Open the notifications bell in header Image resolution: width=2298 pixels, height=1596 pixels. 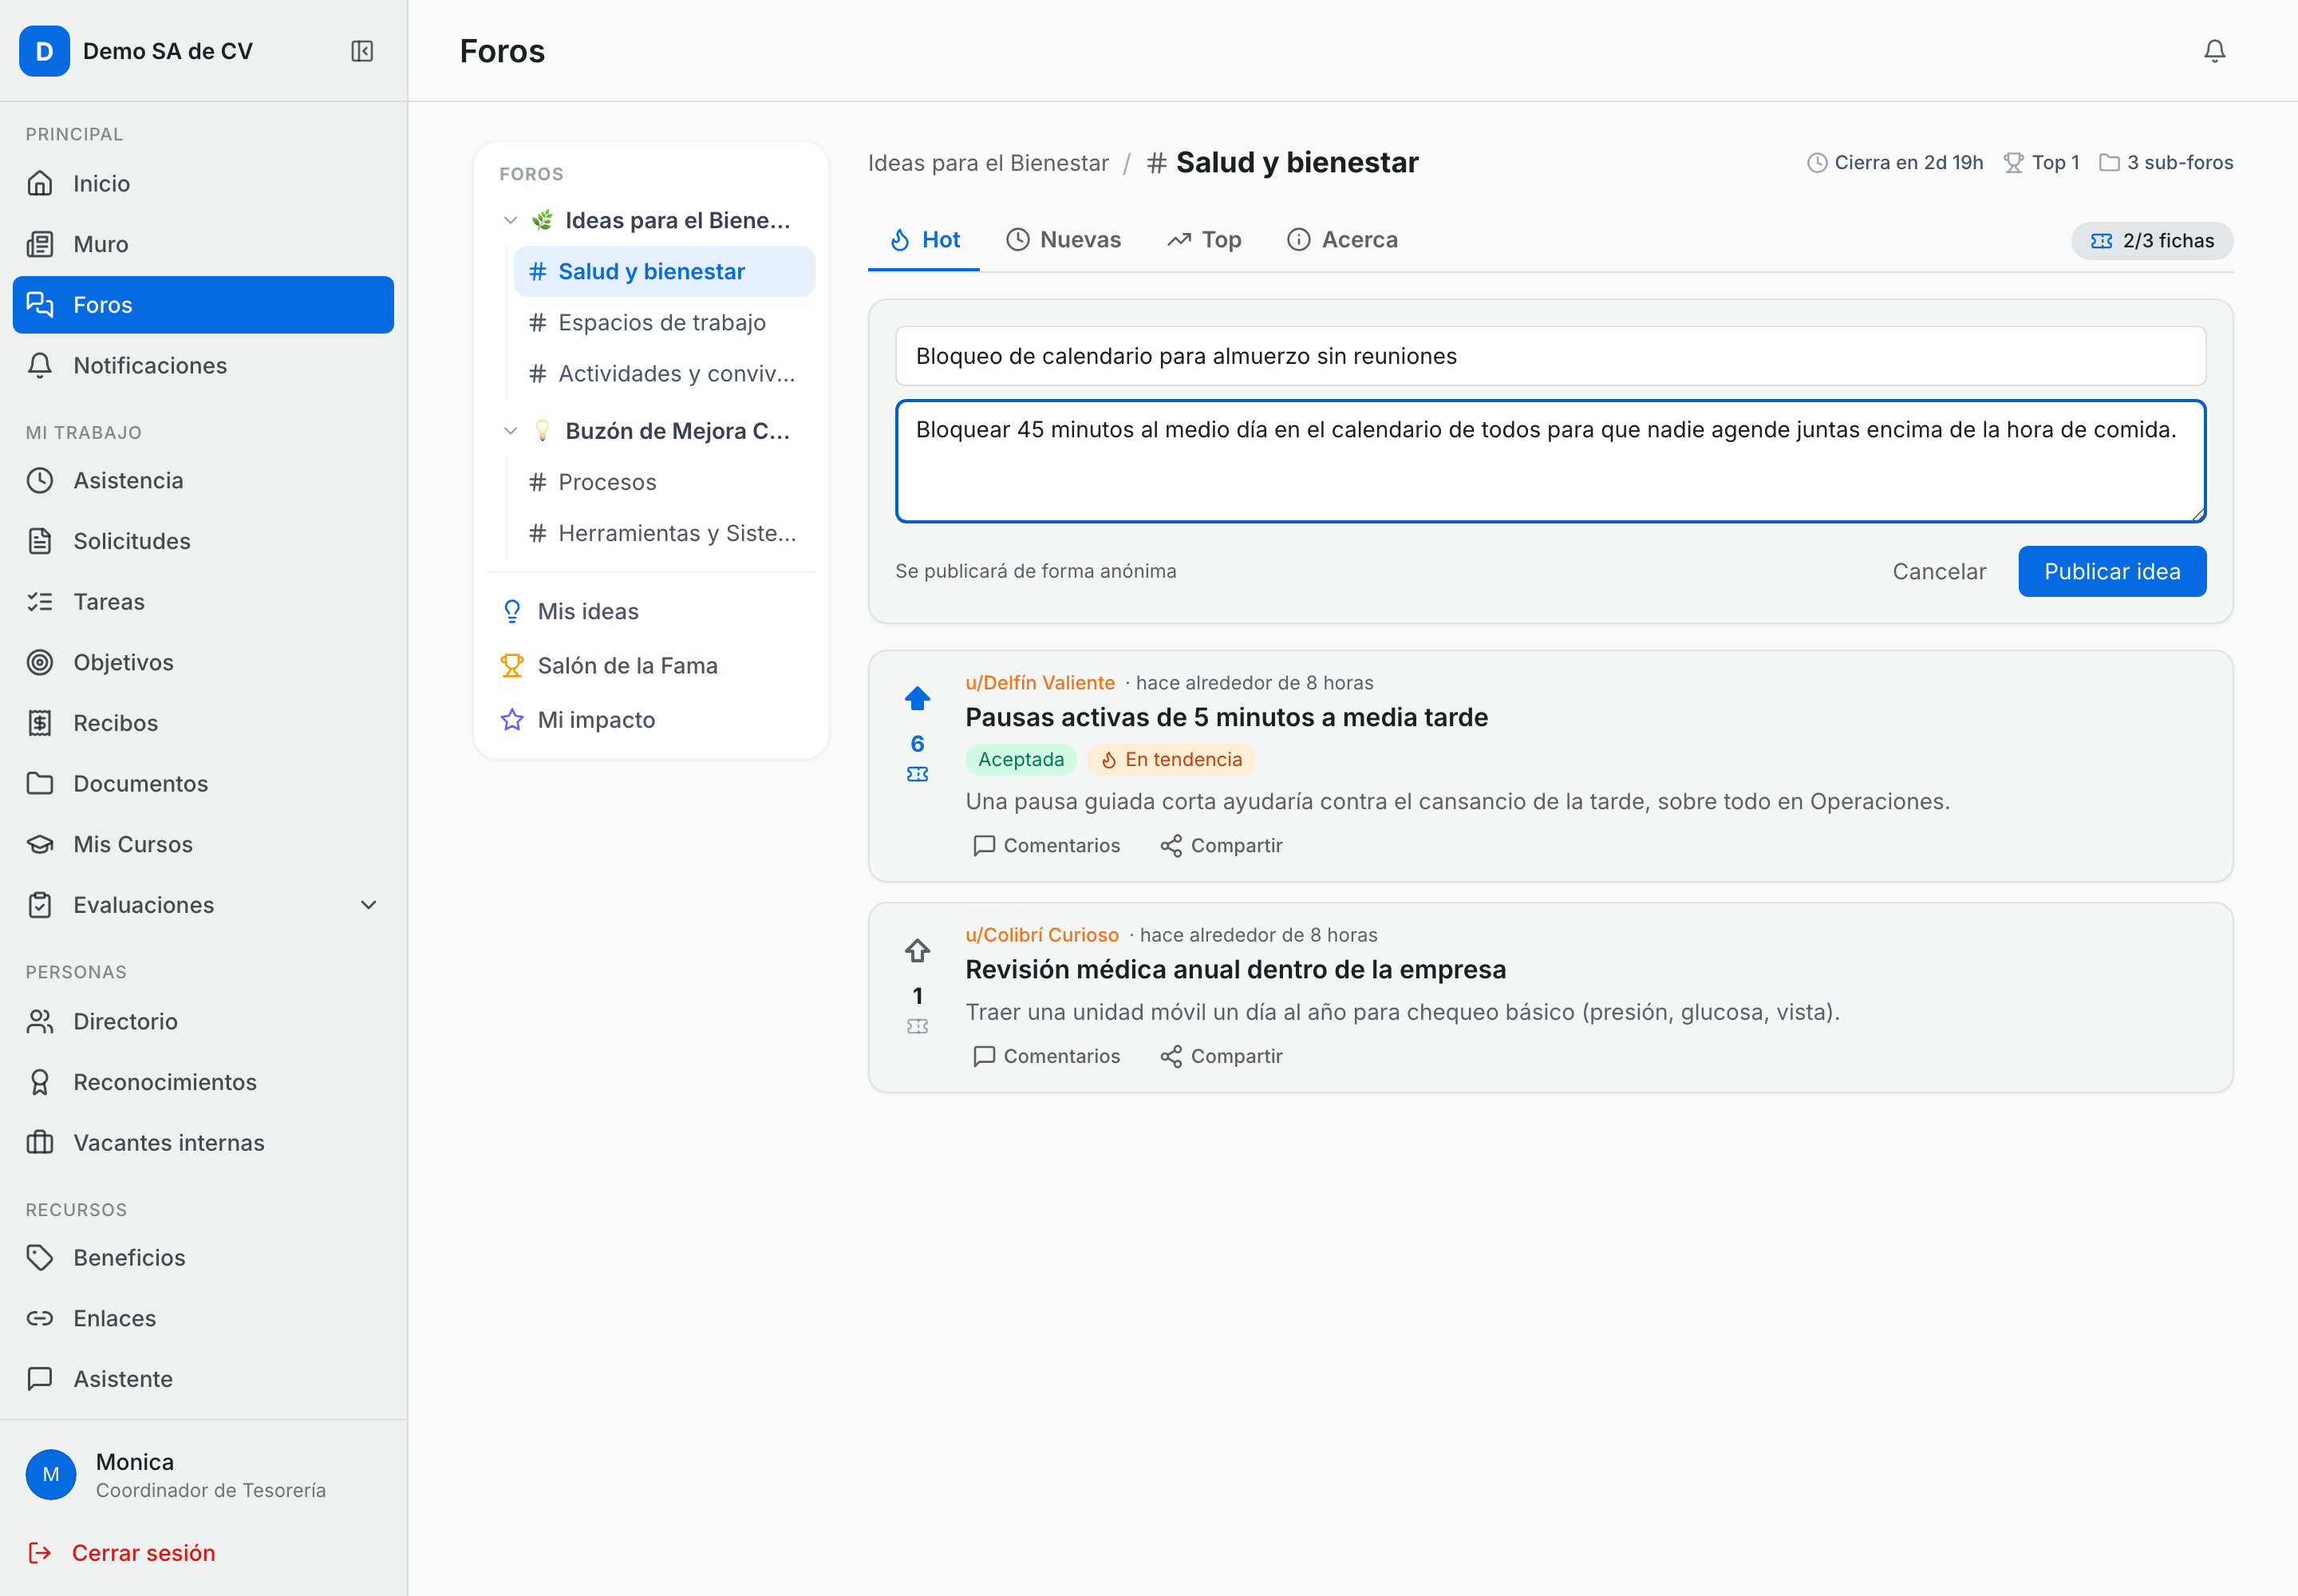click(x=2214, y=51)
